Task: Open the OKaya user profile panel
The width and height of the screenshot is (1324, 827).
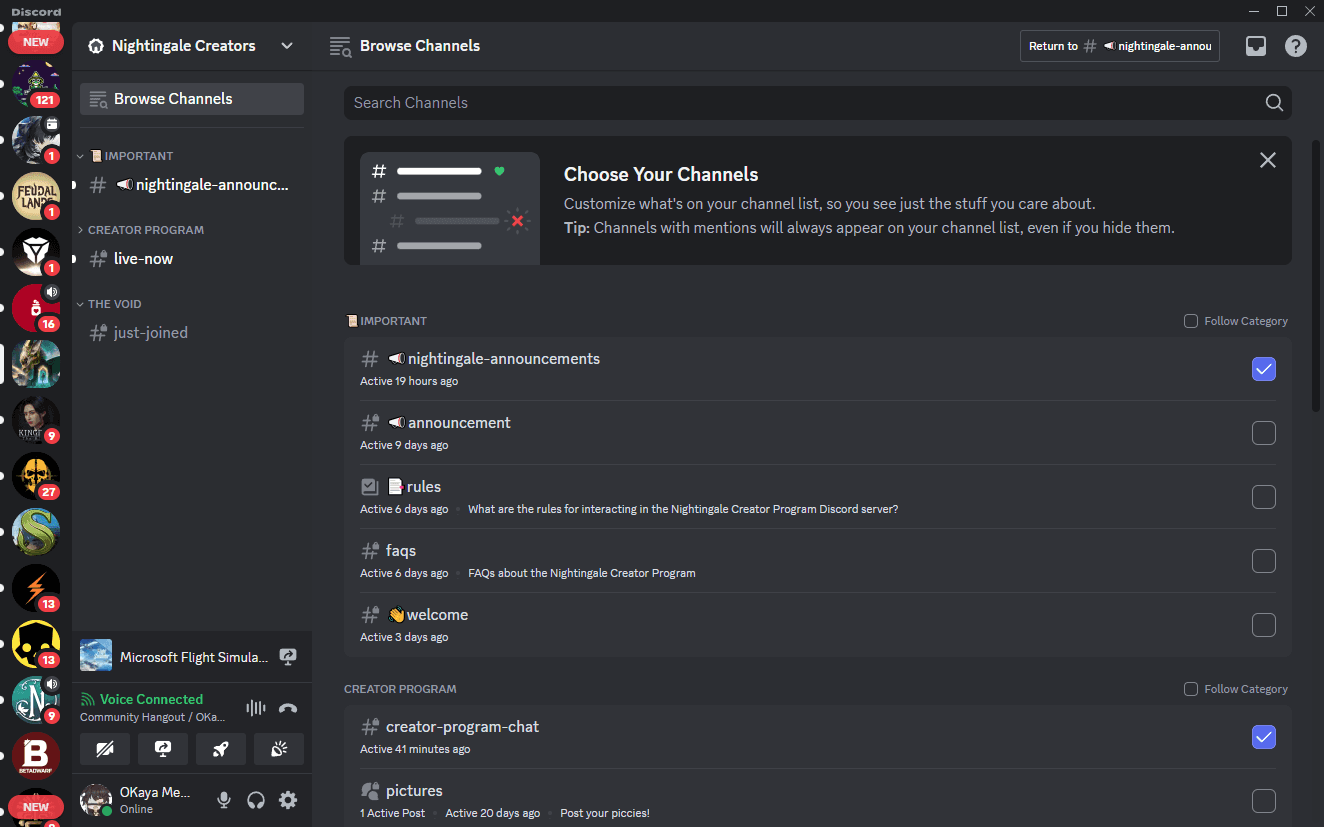Action: [x=140, y=800]
